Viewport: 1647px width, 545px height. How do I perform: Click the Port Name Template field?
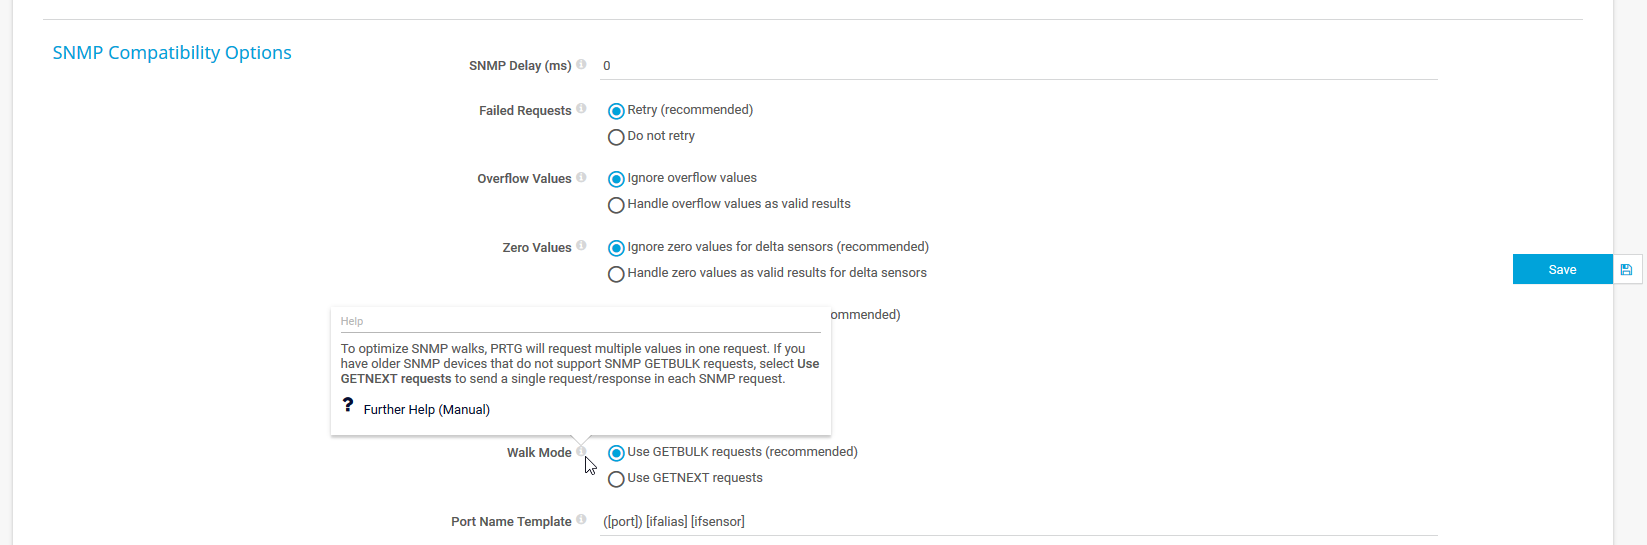point(1018,521)
